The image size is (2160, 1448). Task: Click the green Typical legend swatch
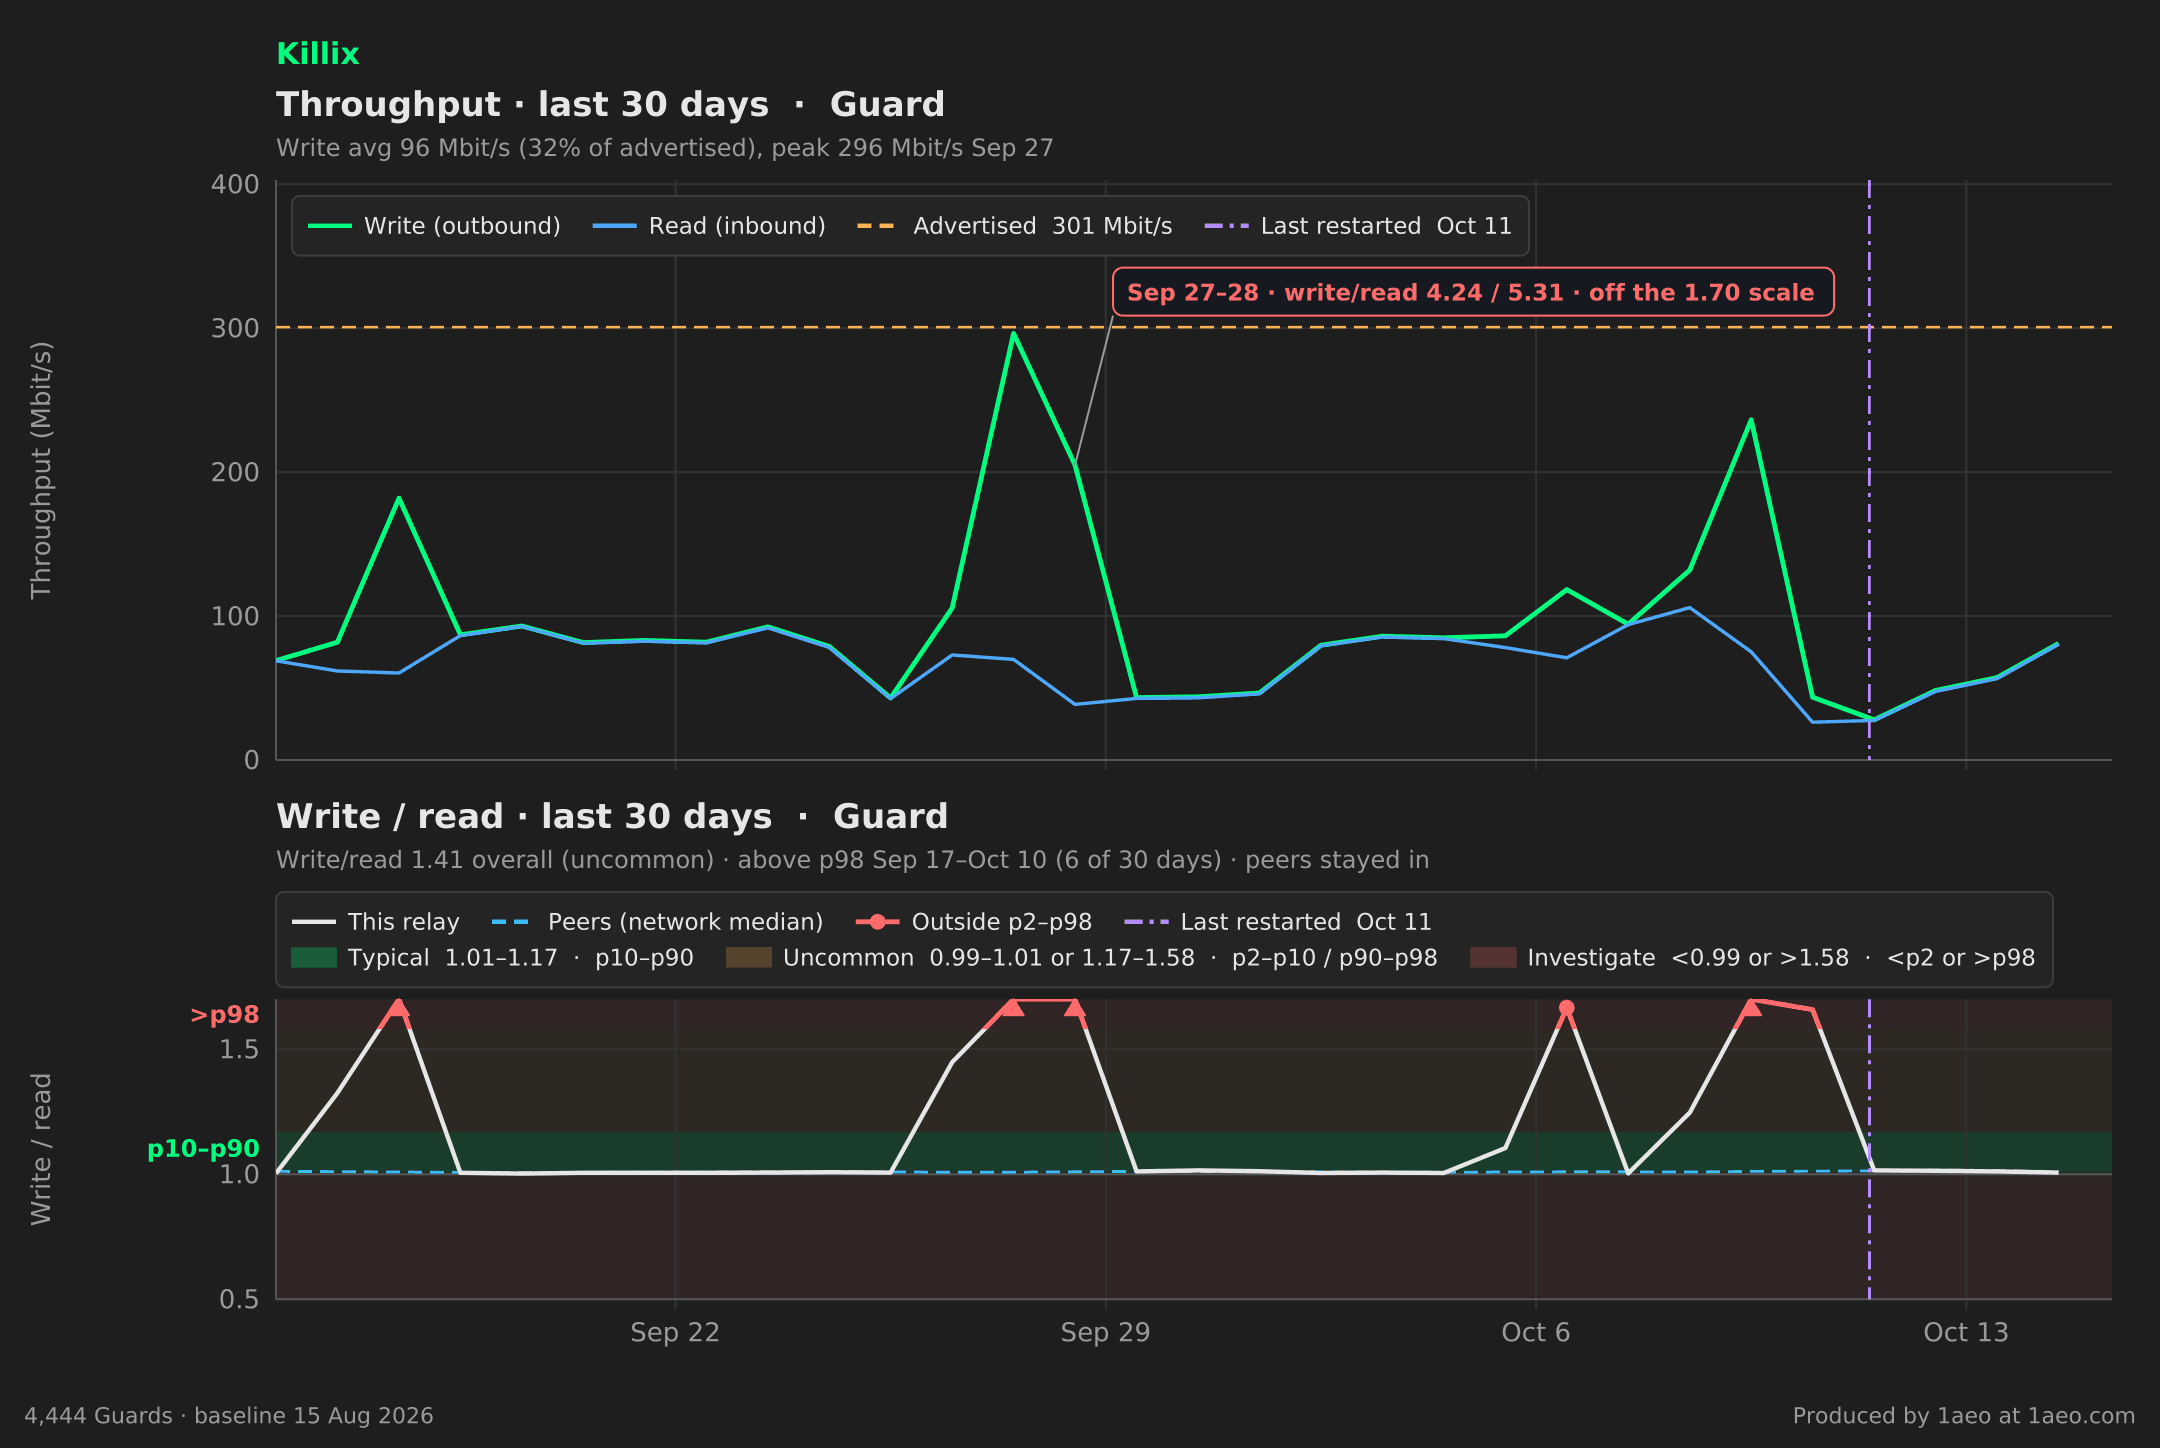pos(313,958)
